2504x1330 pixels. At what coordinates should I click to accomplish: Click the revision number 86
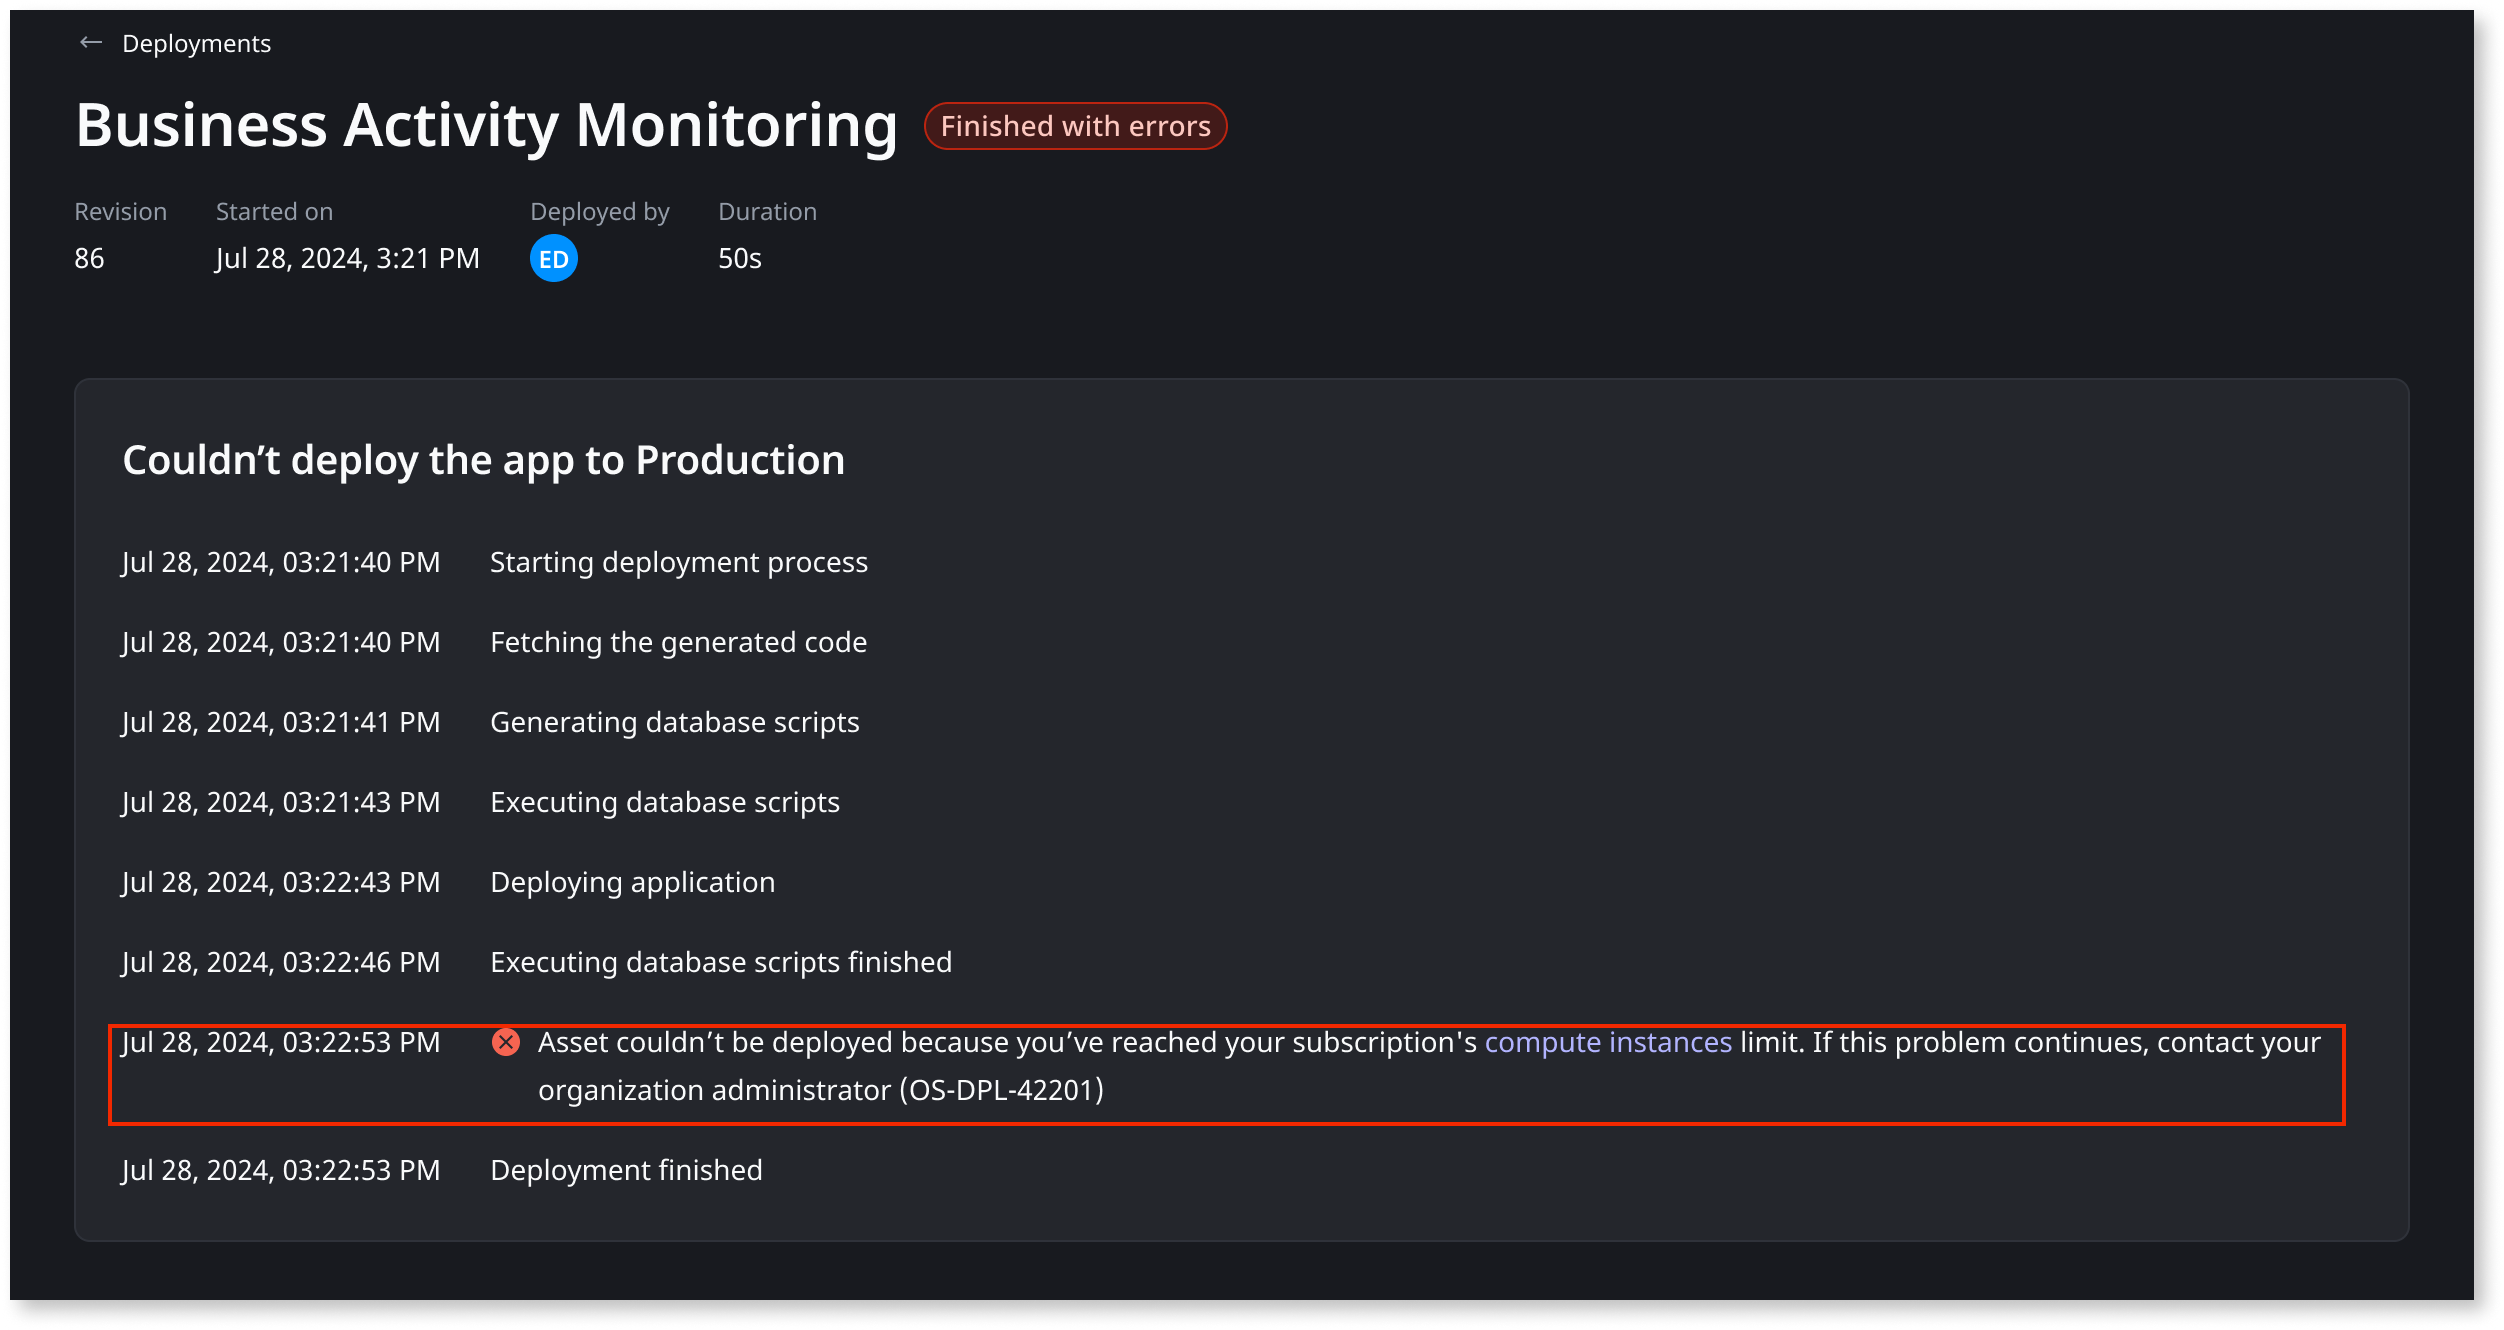90,258
